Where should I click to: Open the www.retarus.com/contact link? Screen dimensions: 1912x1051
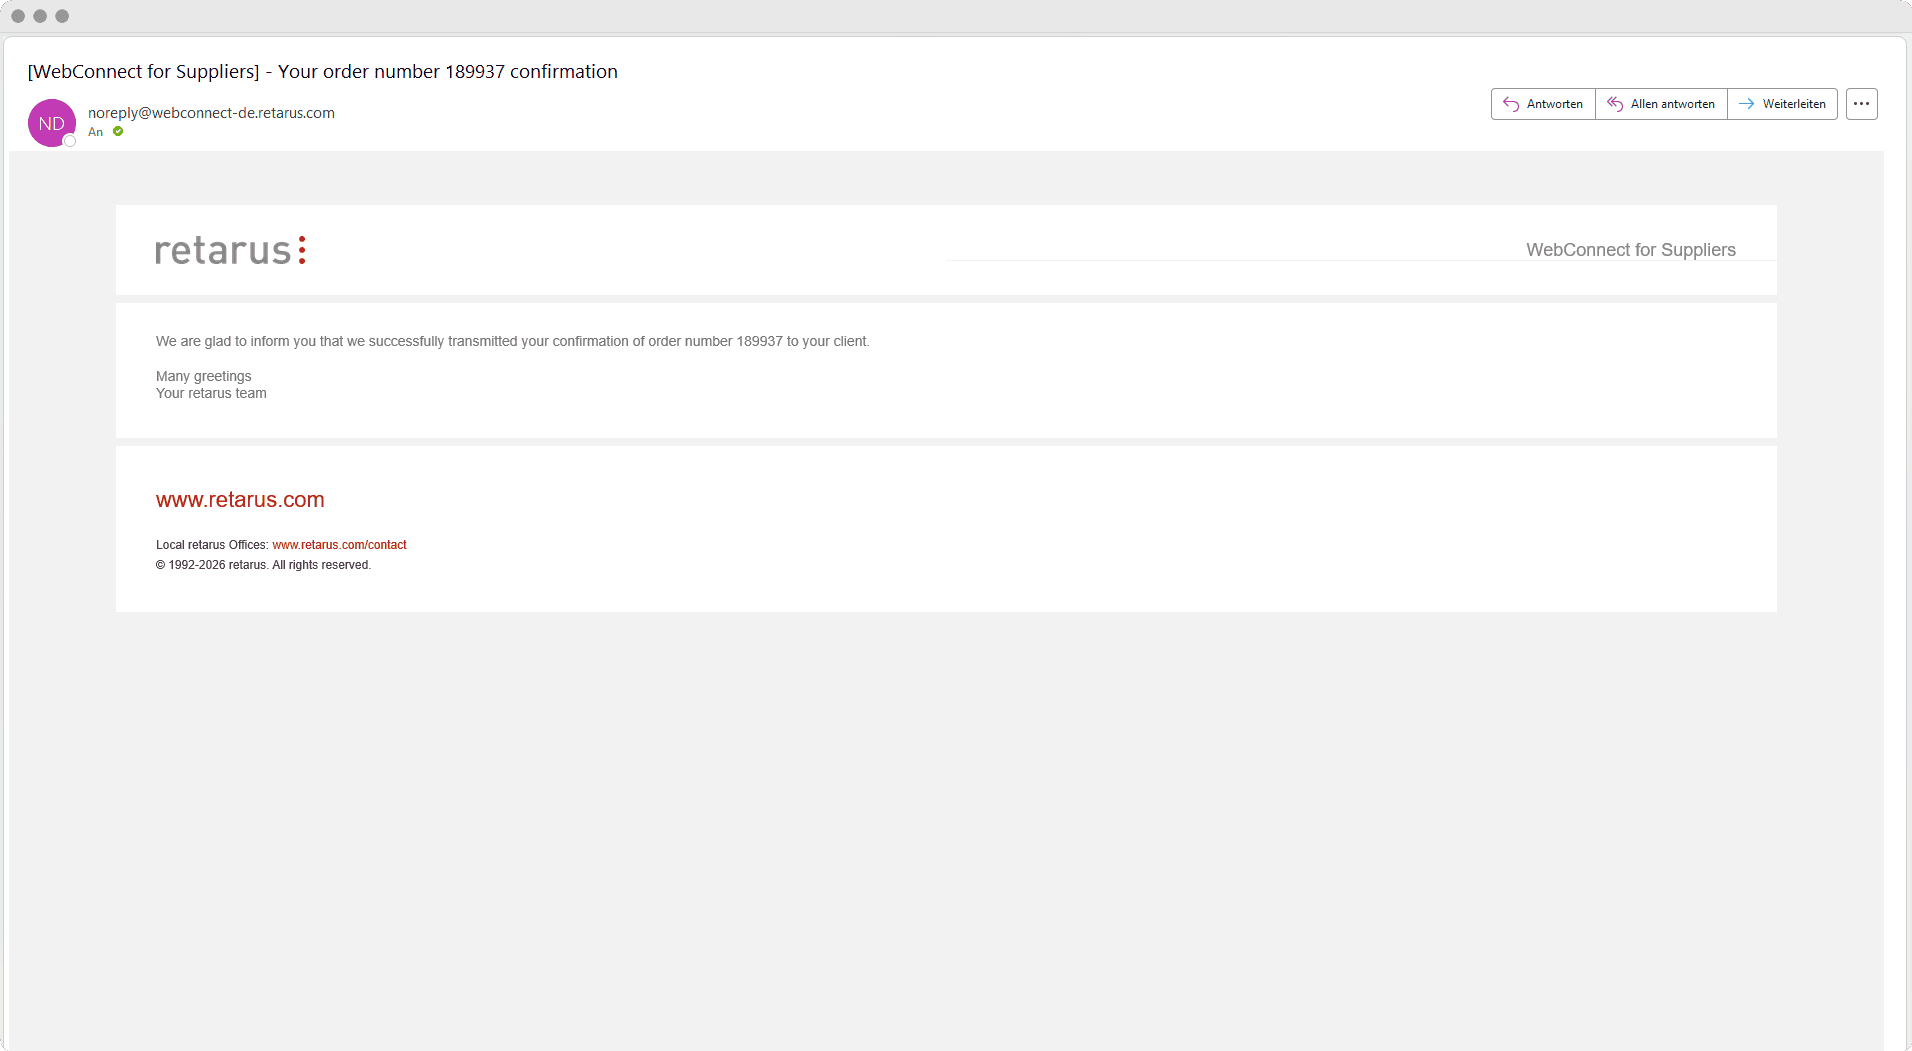(339, 545)
